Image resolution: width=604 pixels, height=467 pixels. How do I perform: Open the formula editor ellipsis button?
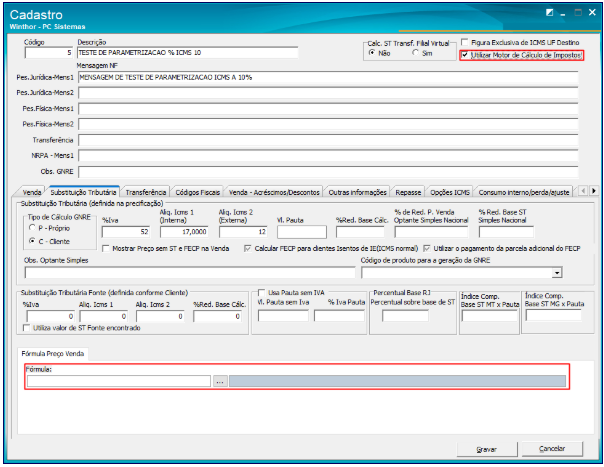point(220,381)
